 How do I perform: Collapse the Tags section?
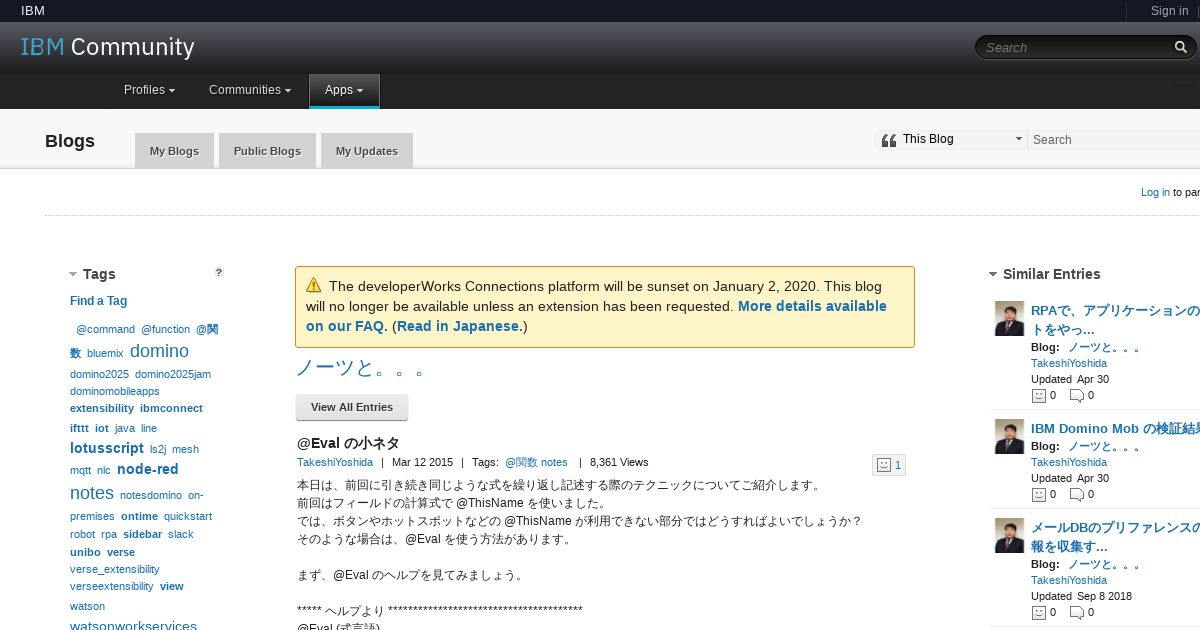point(73,274)
